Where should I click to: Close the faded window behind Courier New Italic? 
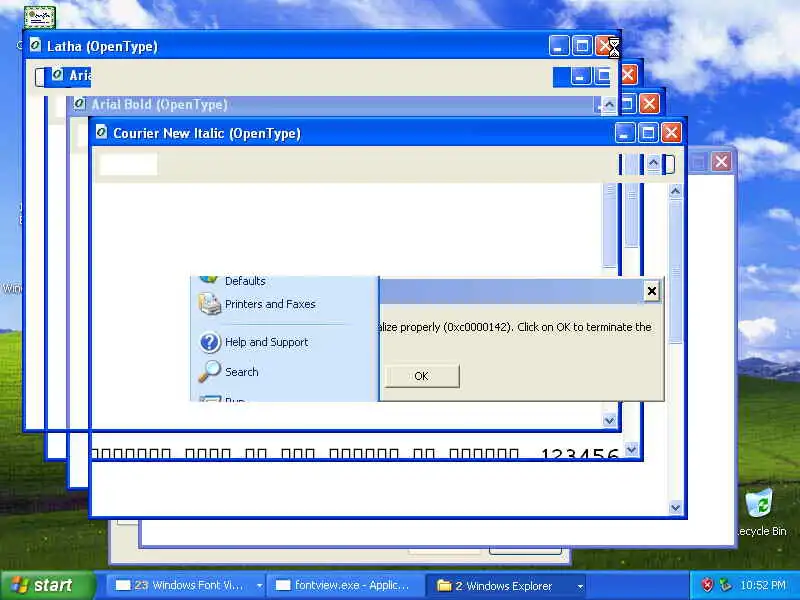pyautogui.click(x=721, y=162)
